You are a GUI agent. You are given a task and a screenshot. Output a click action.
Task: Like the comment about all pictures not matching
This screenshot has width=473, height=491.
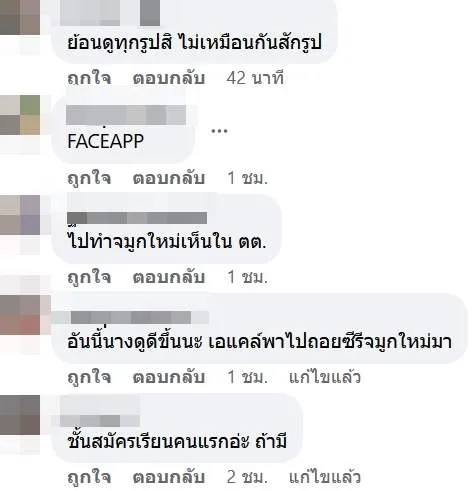89,78
